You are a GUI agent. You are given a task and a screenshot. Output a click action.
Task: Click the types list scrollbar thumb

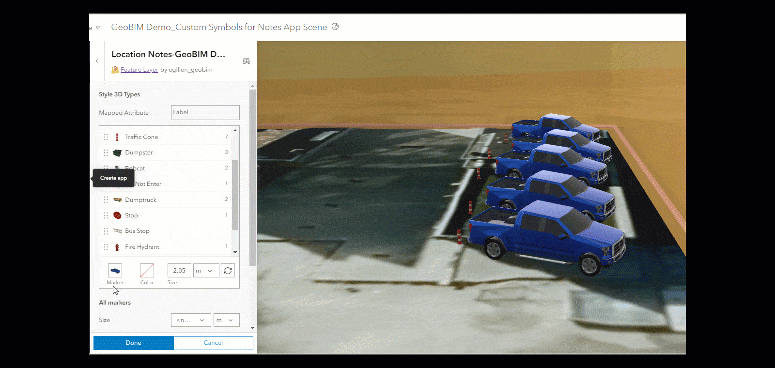[x=235, y=195]
